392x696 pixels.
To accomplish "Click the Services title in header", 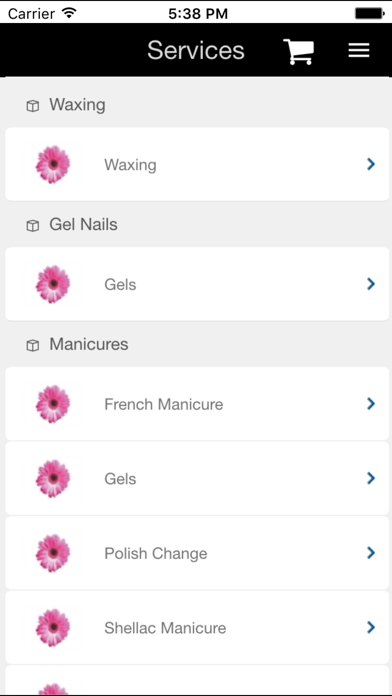I will (196, 50).
